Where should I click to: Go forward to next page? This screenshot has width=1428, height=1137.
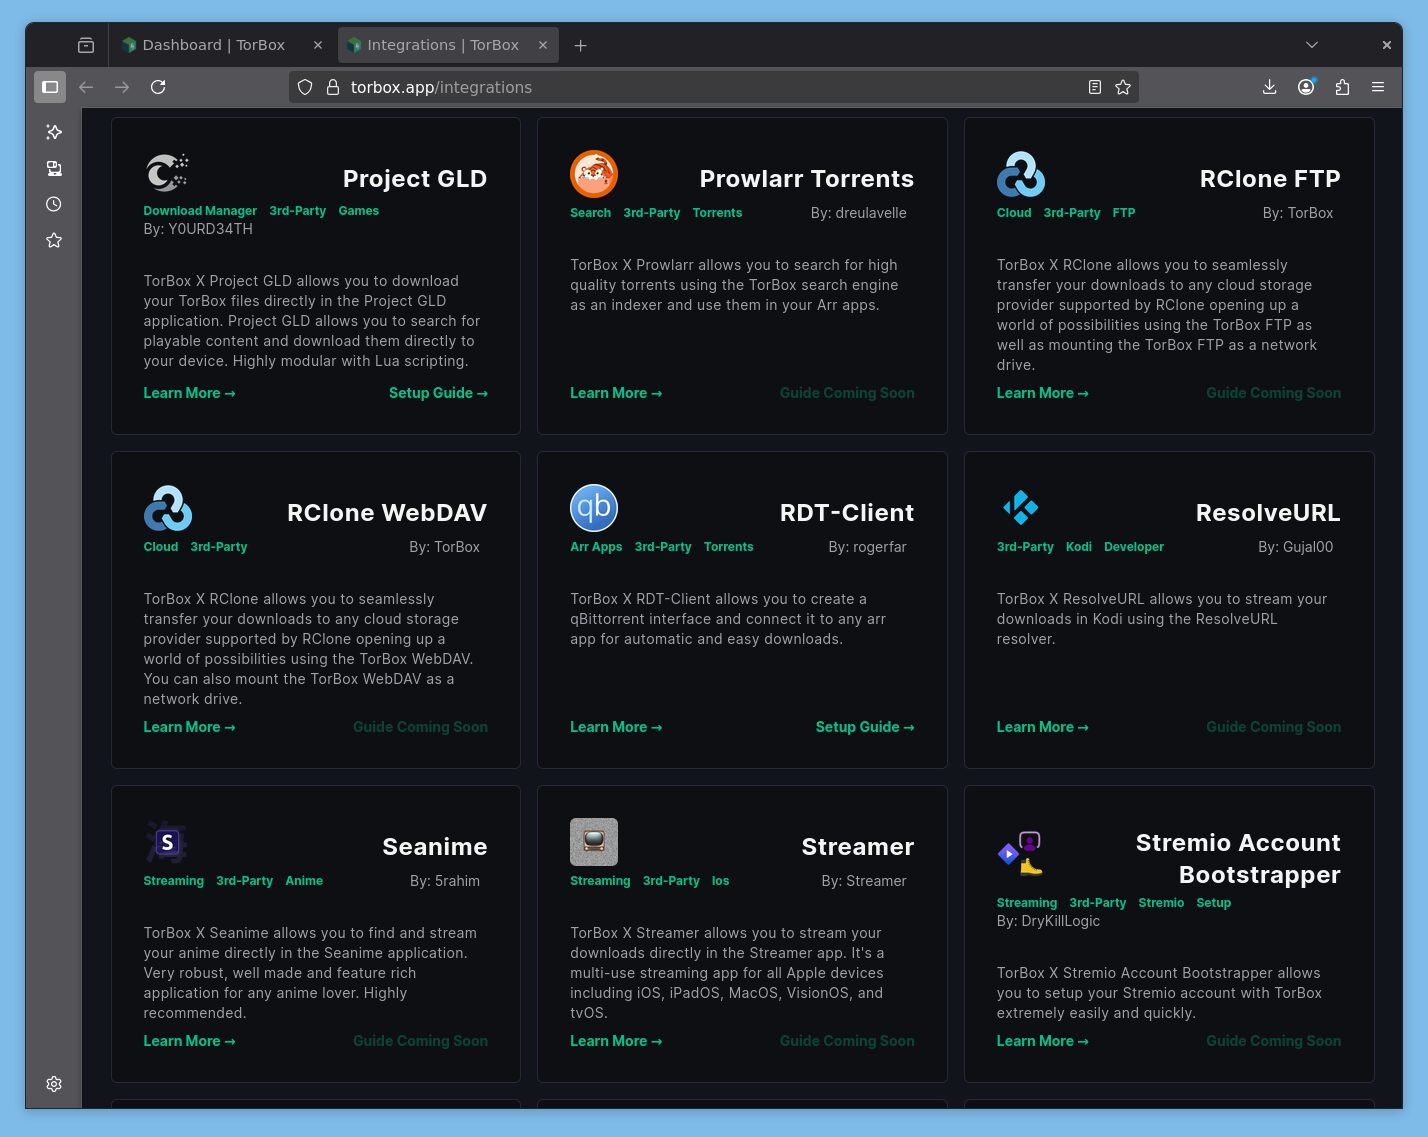pos(122,87)
